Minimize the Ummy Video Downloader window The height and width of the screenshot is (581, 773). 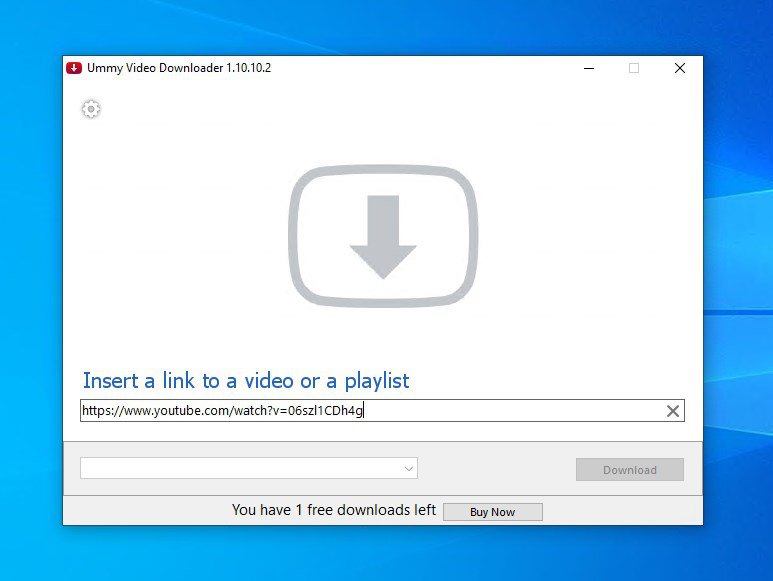click(589, 68)
